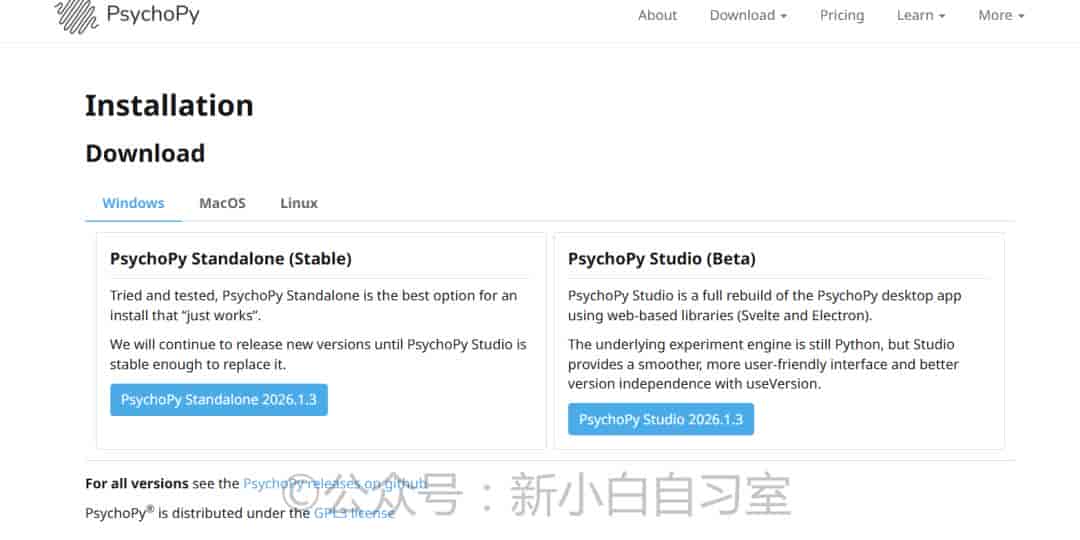Click the PsychoPy Standalone (Stable) heading

pos(231,259)
